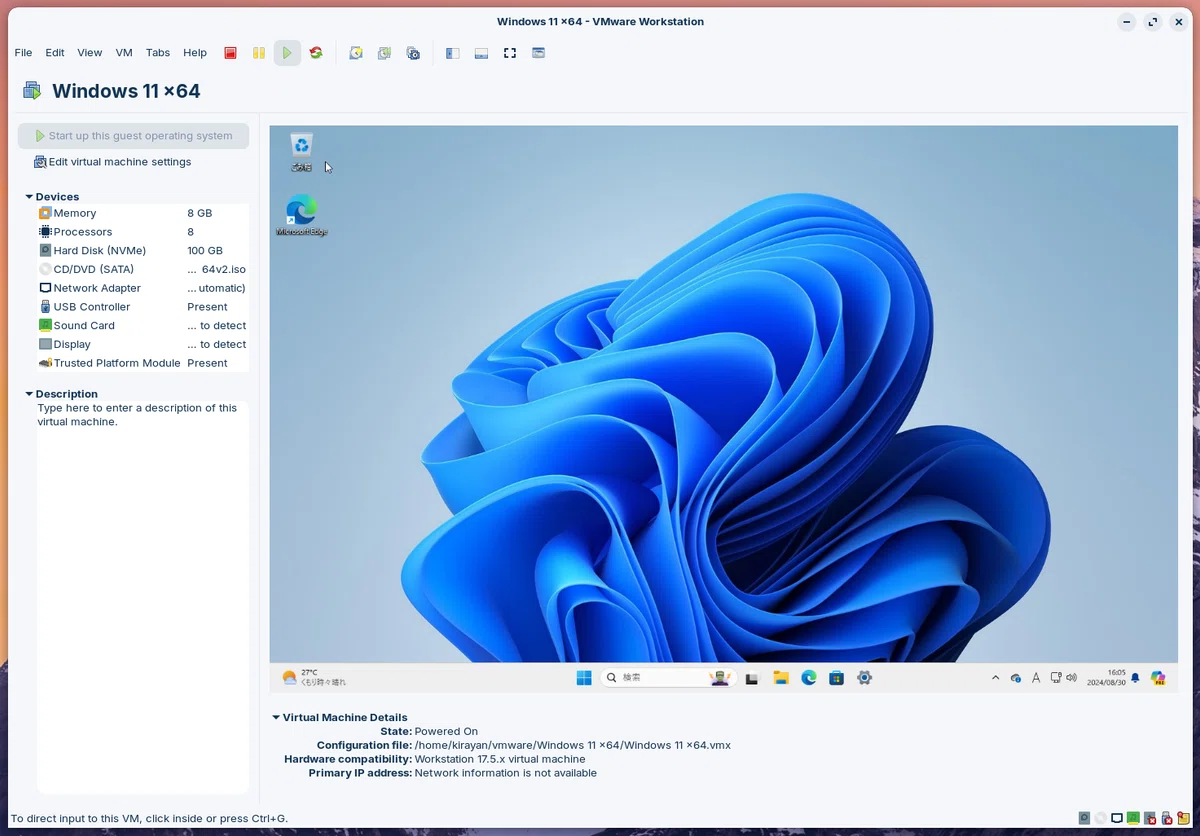This screenshot has width=1200, height=836.
Task: Click the configuration file path text
Action: [572, 745]
